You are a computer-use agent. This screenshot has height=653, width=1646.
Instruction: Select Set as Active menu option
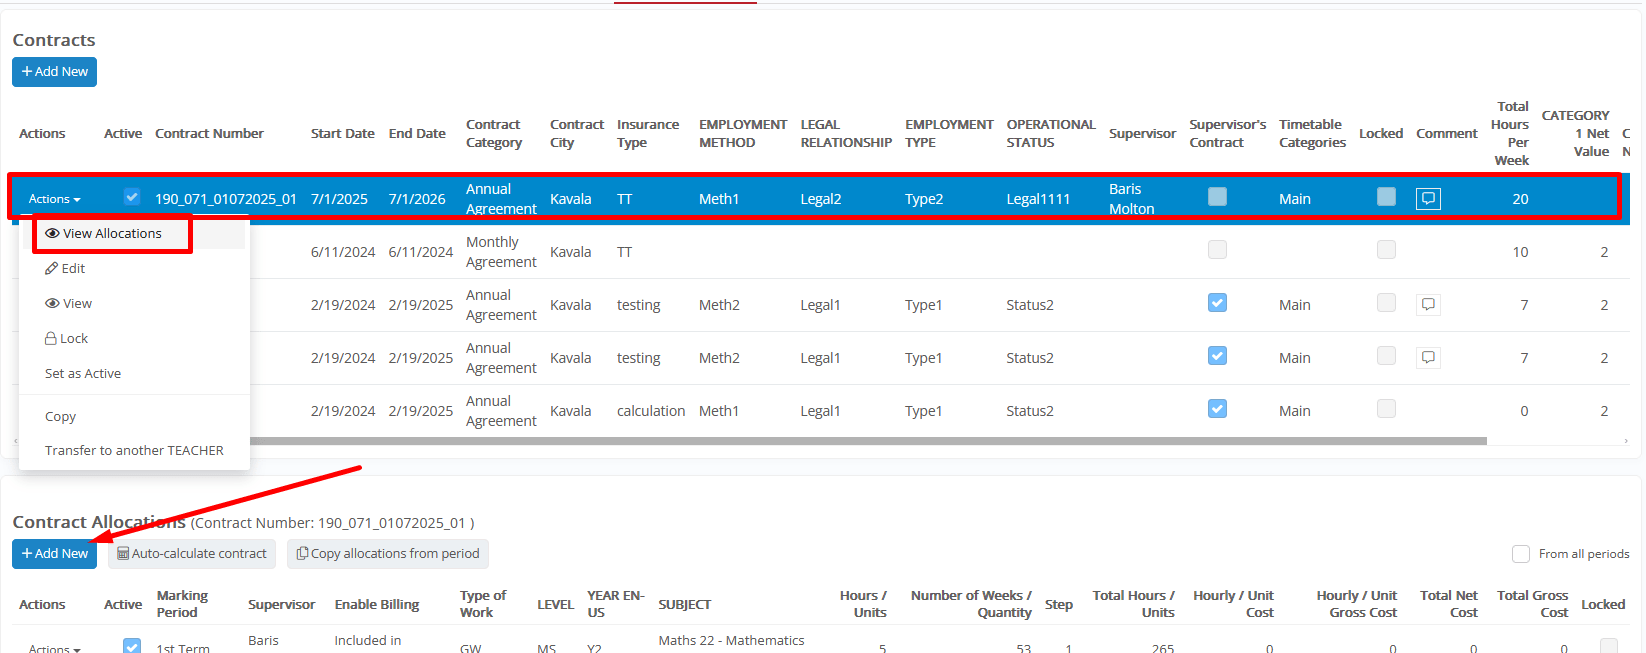tap(83, 373)
